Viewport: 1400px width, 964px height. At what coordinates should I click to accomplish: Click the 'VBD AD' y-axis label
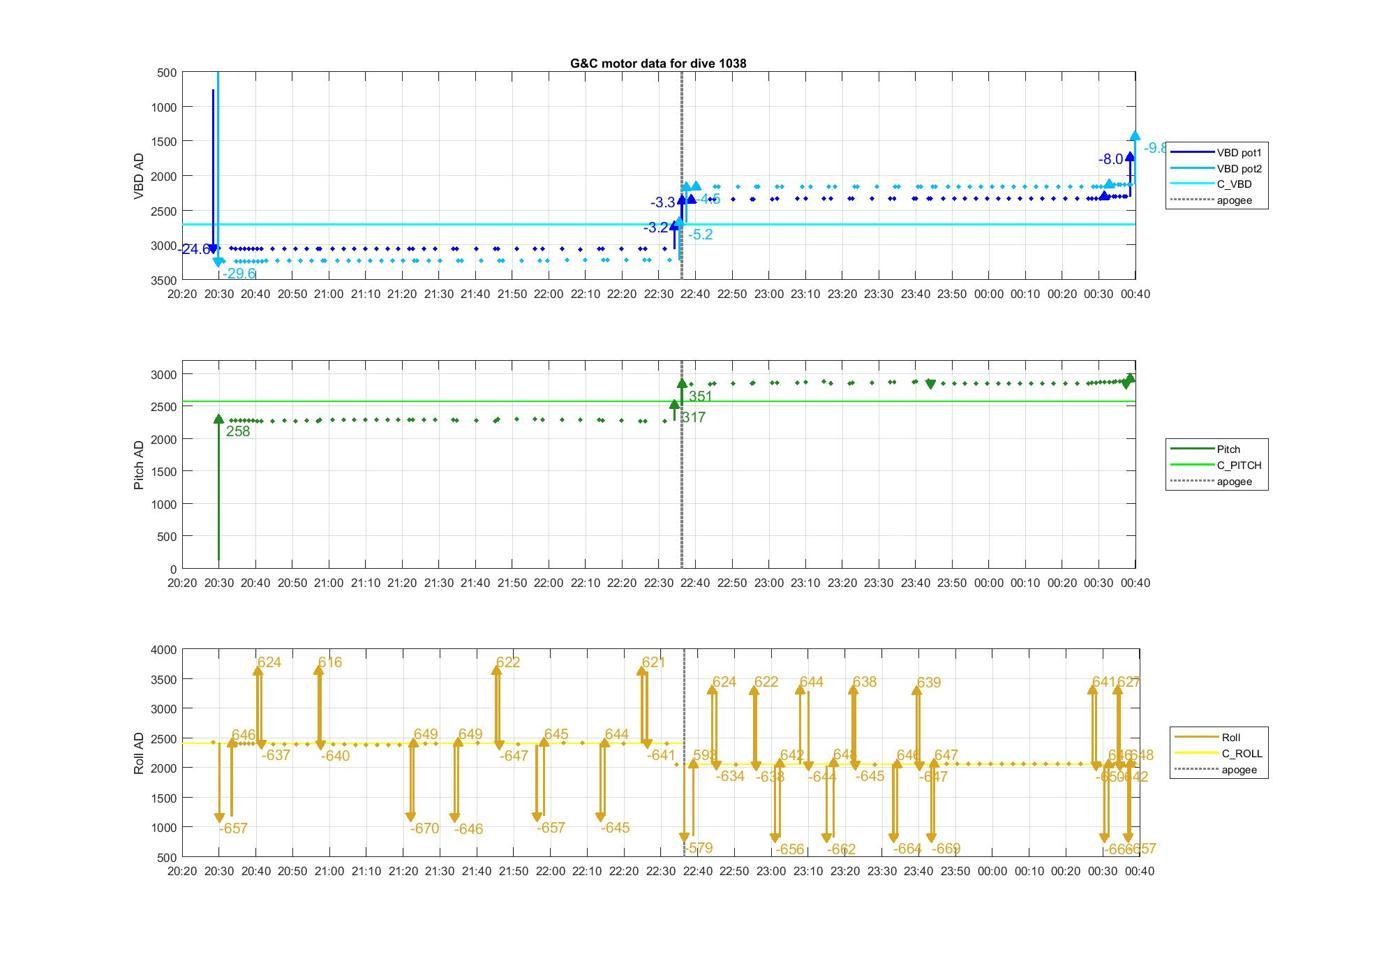[139, 176]
